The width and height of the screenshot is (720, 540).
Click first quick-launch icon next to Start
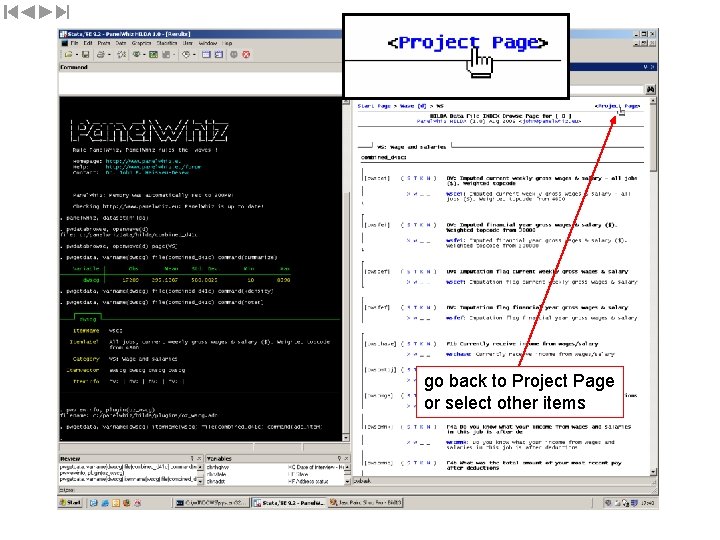pyautogui.click(x=94, y=503)
